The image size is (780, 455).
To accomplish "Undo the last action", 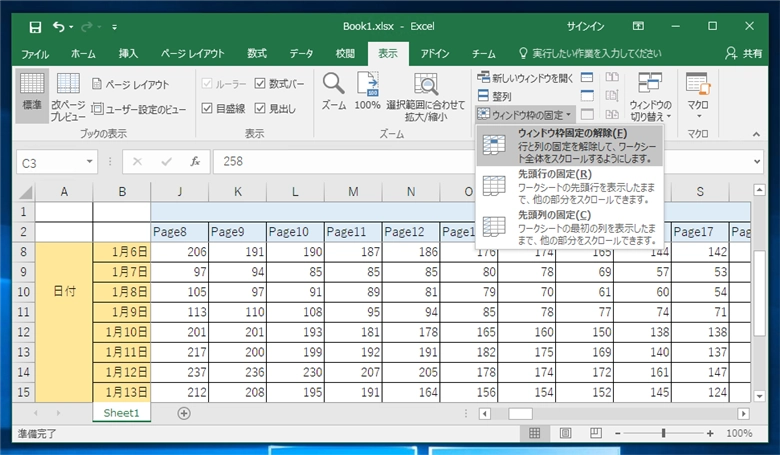I will click(58, 27).
